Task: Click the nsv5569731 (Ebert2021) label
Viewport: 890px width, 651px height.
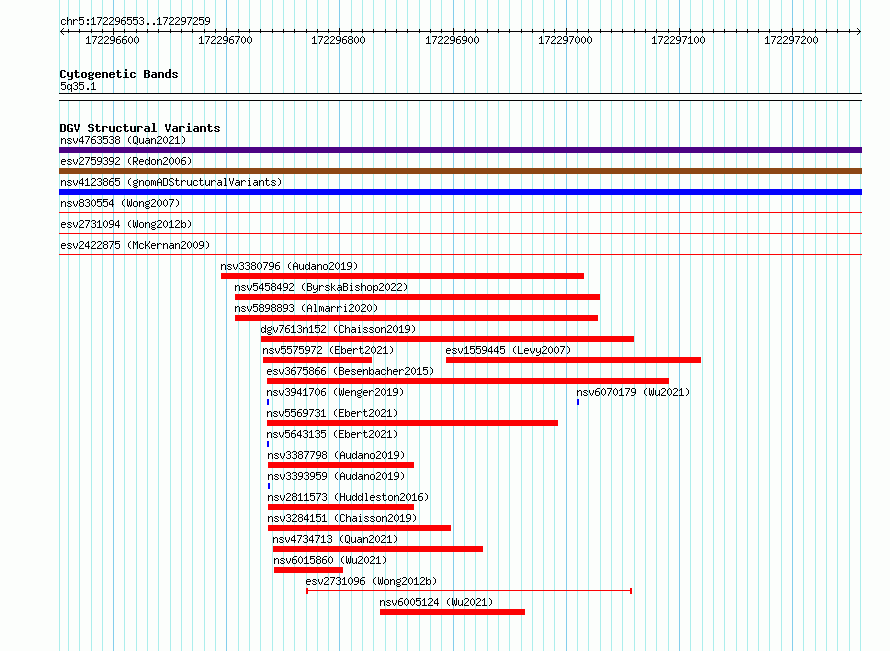Action: pos(332,413)
